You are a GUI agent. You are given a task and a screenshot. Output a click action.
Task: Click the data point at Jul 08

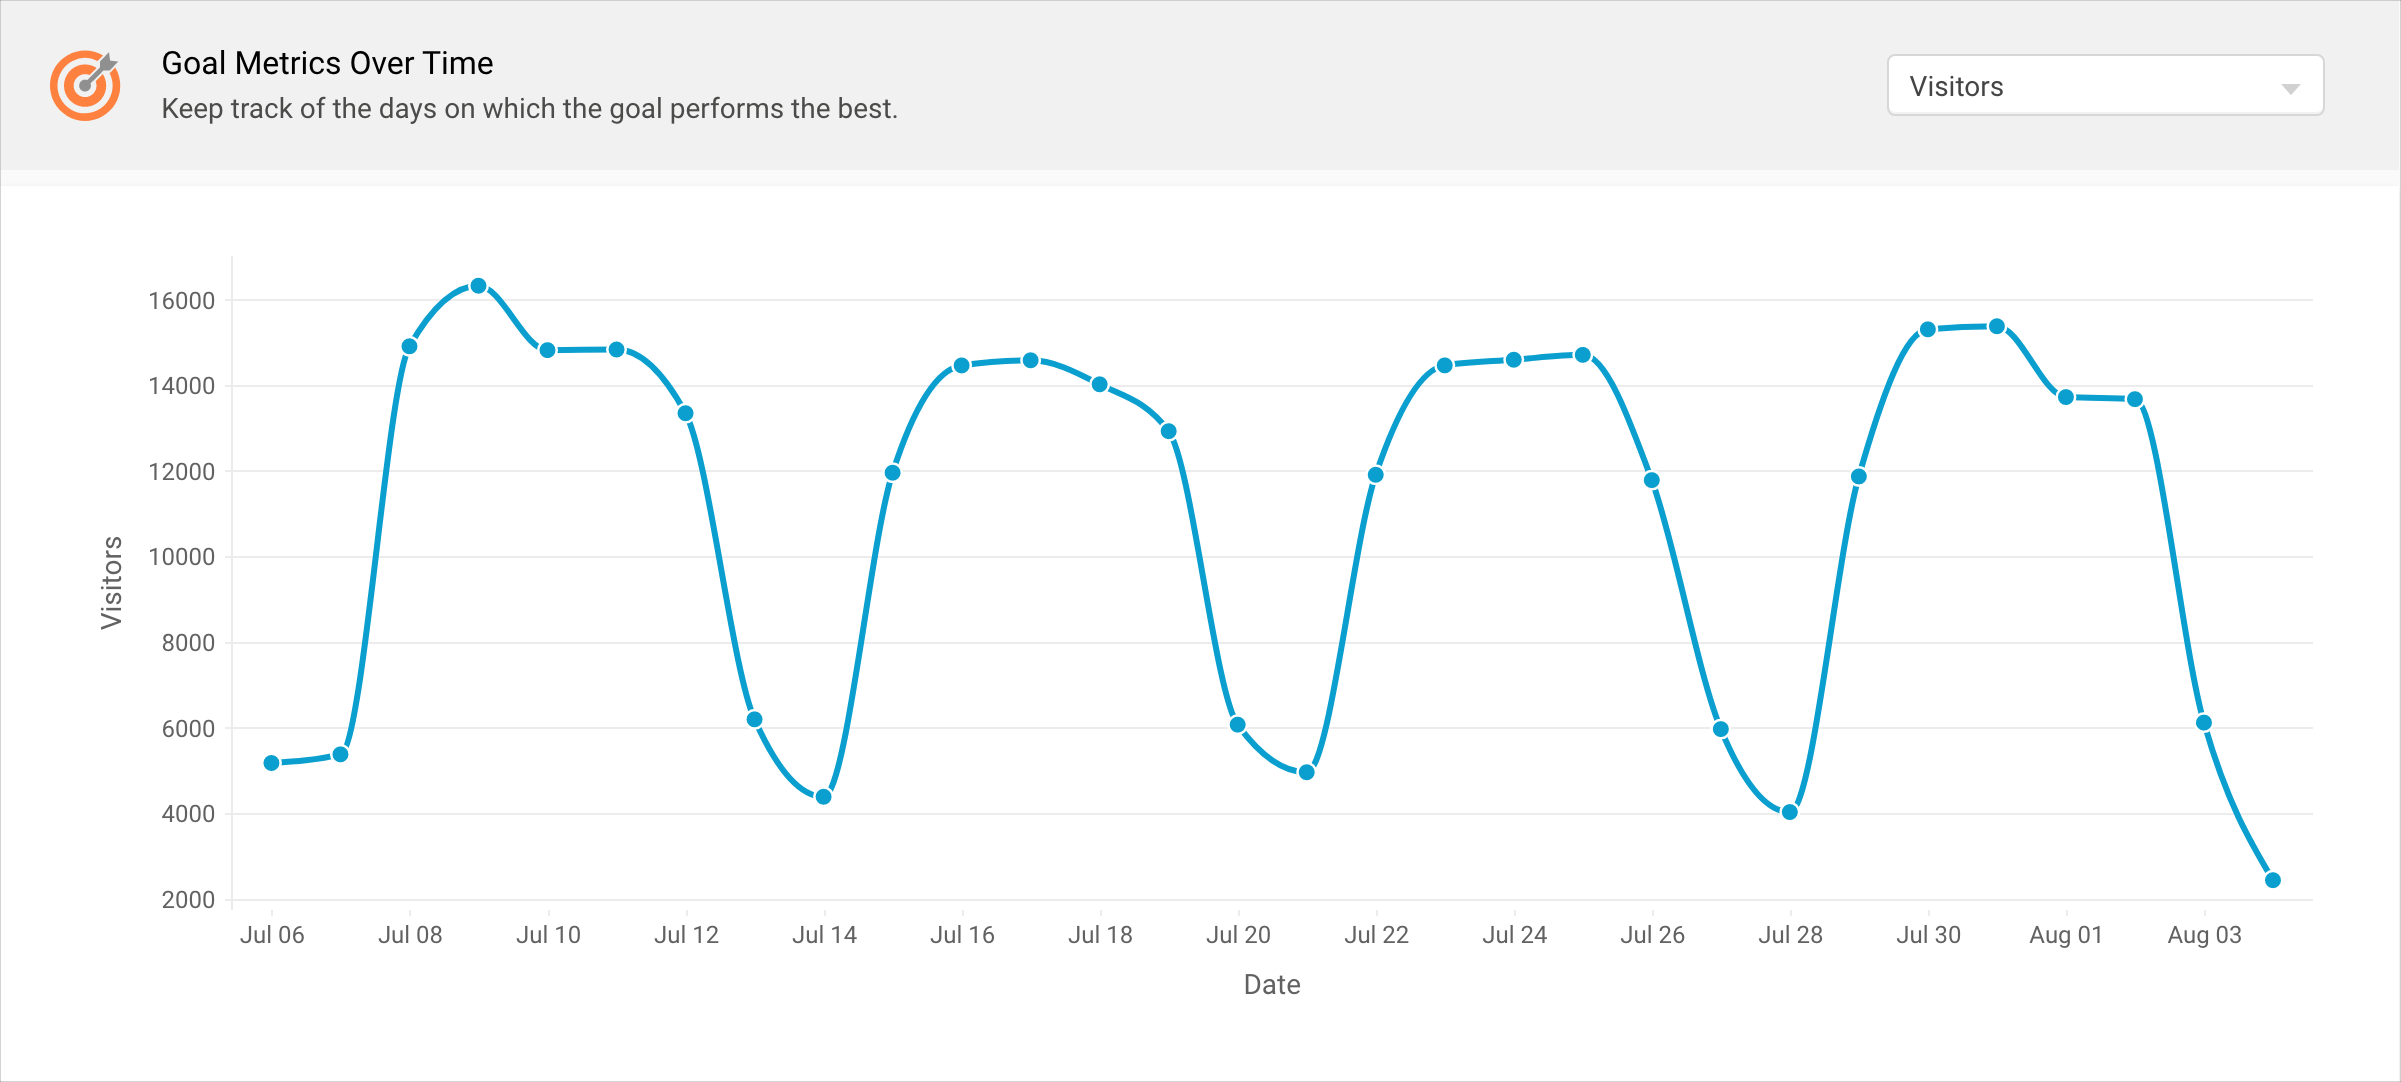[x=409, y=346]
